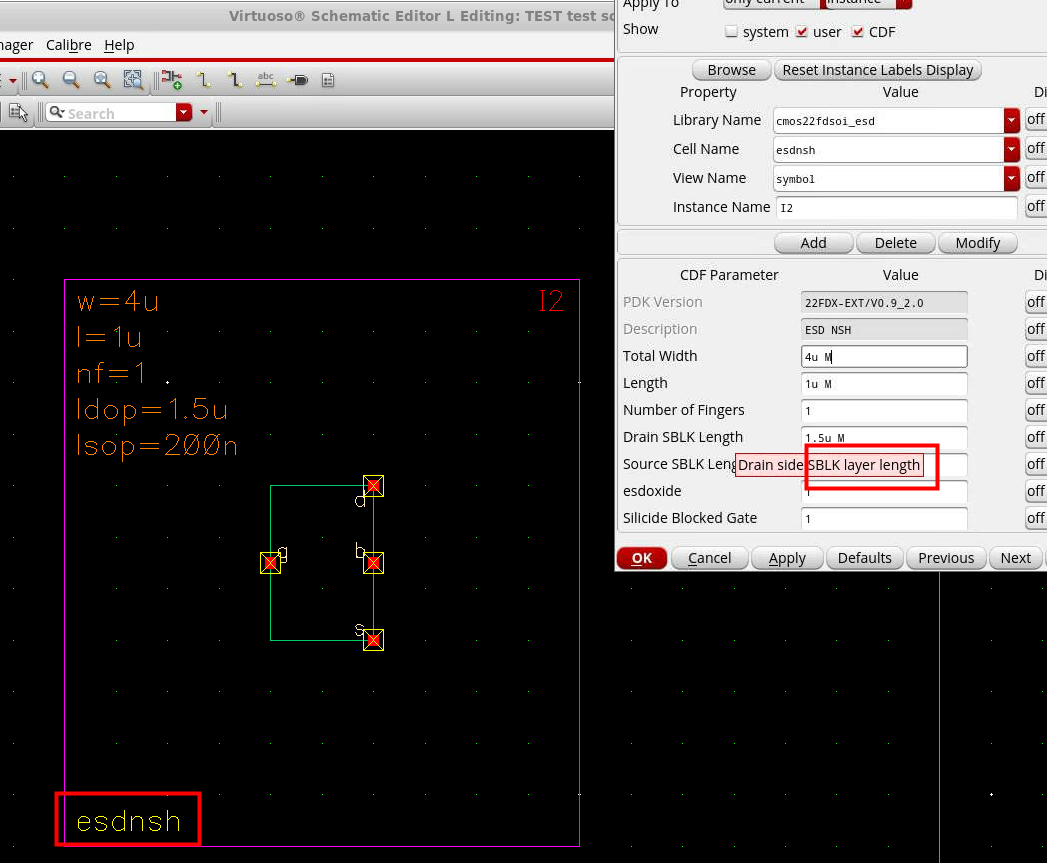This screenshot has width=1047, height=863.
Task: Activate the Zoom to Area icon
Action: click(x=134, y=79)
